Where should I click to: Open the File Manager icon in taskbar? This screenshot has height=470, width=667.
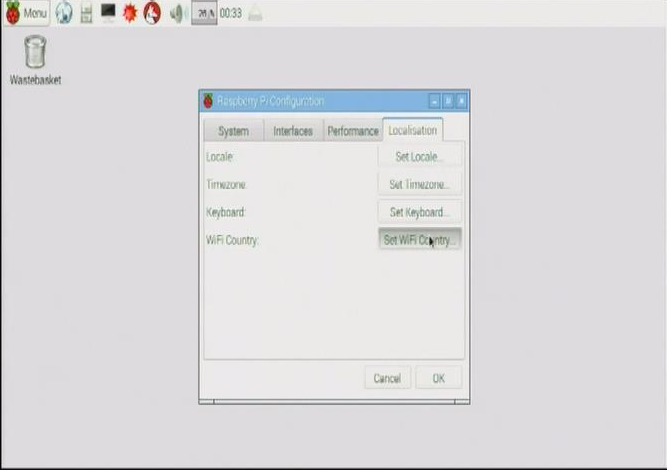coord(86,13)
